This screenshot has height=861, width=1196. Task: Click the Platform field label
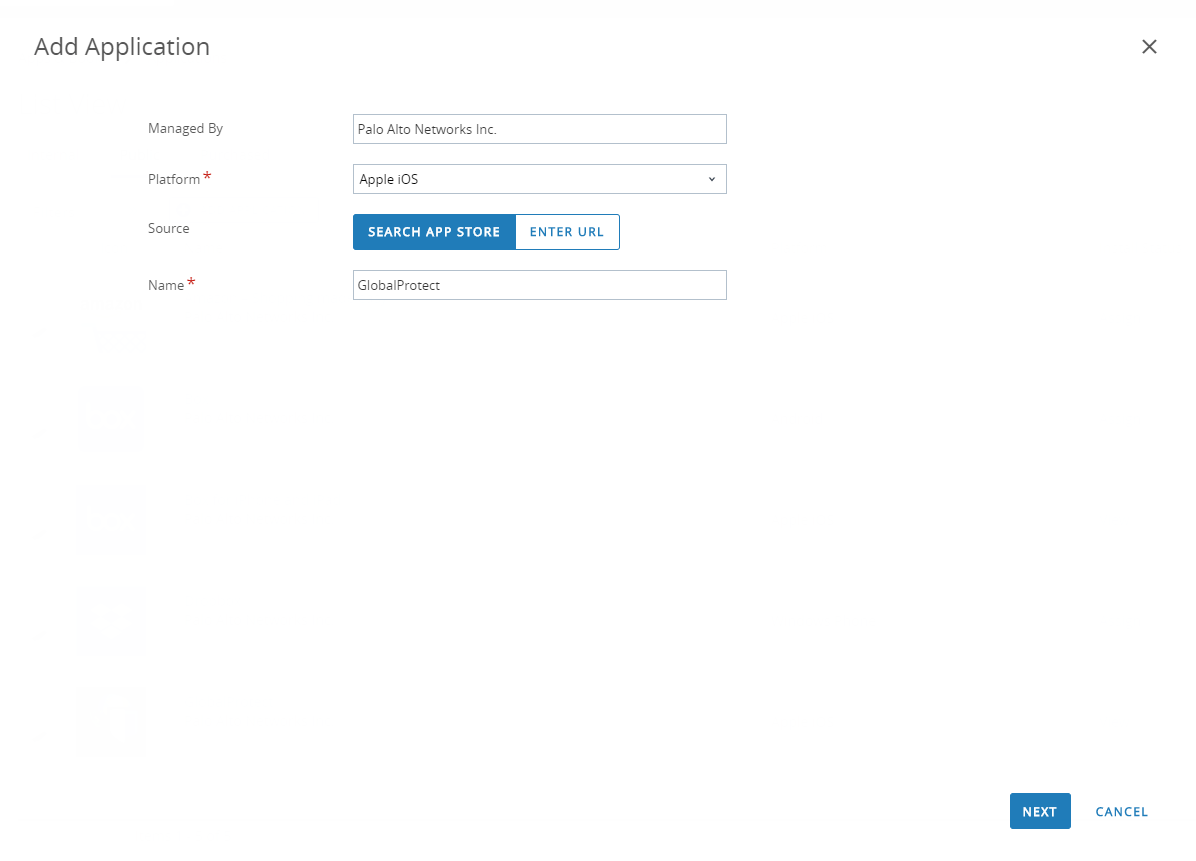[174, 180]
